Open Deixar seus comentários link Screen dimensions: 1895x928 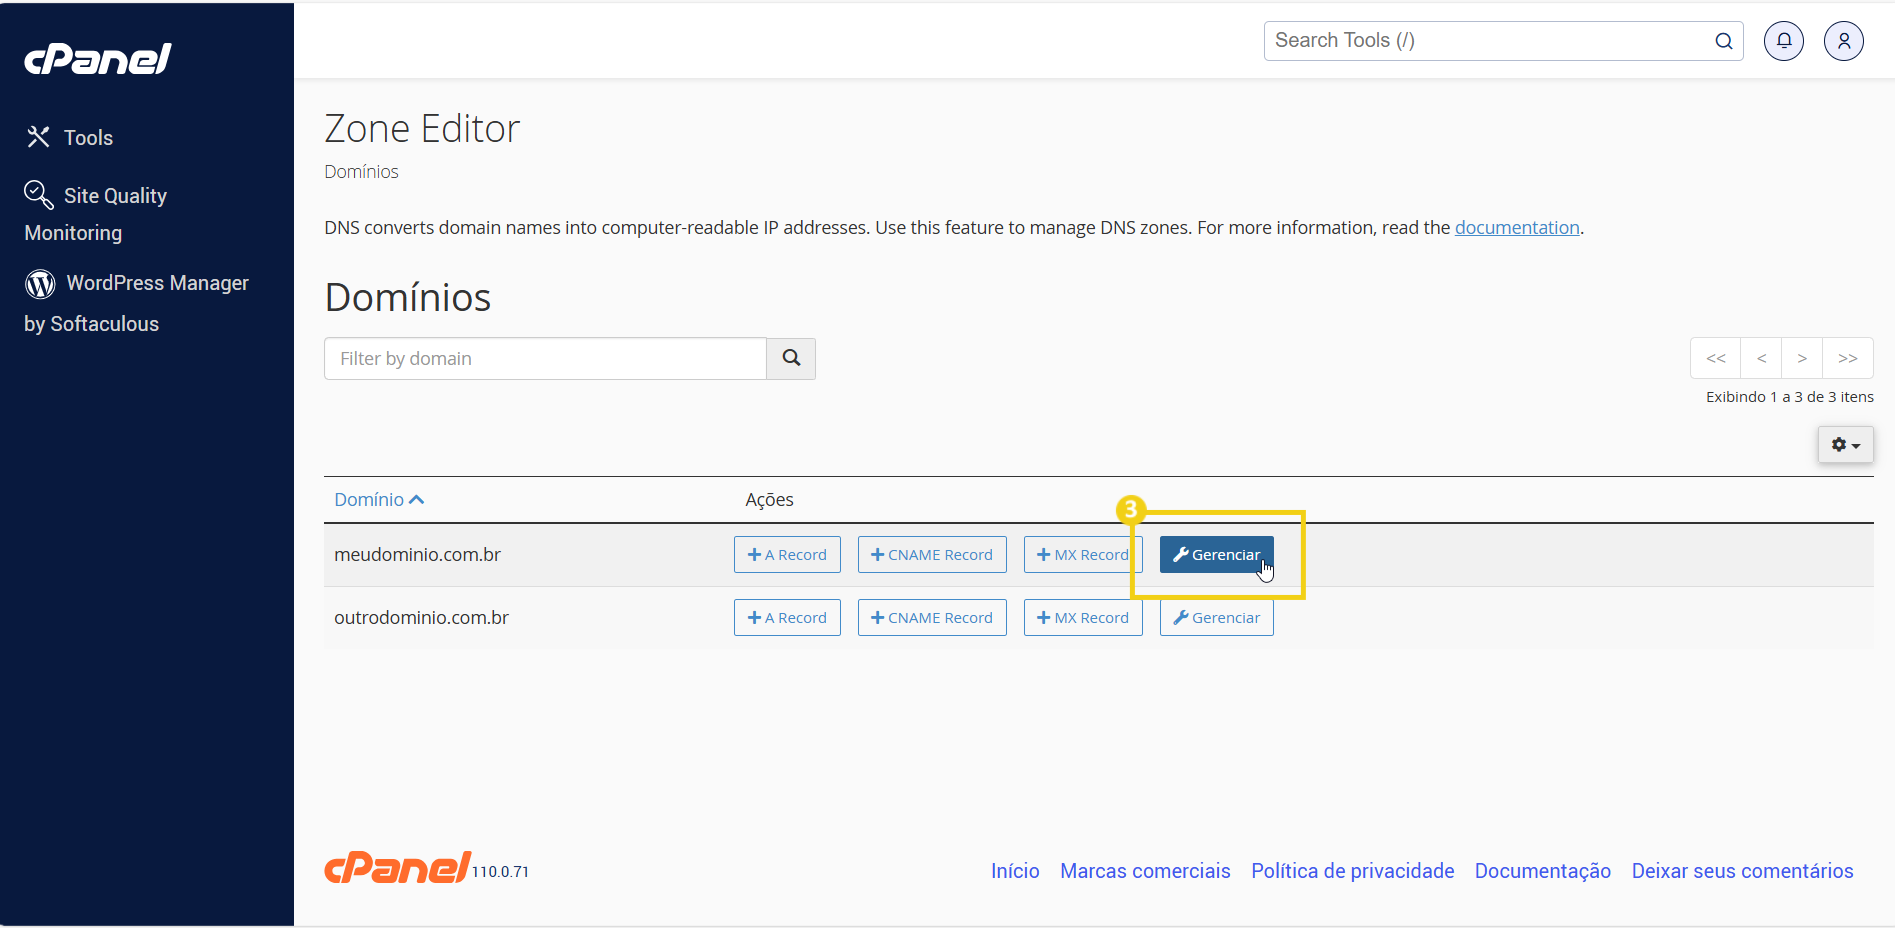[x=1742, y=871]
